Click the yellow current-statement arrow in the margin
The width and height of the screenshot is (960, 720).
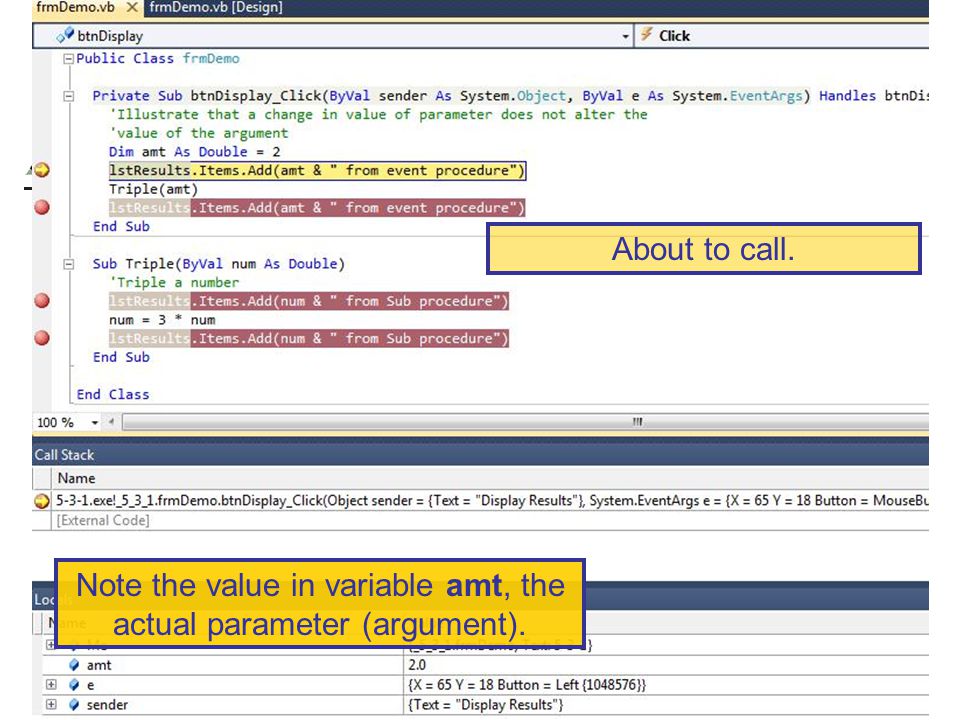click(42, 170)
